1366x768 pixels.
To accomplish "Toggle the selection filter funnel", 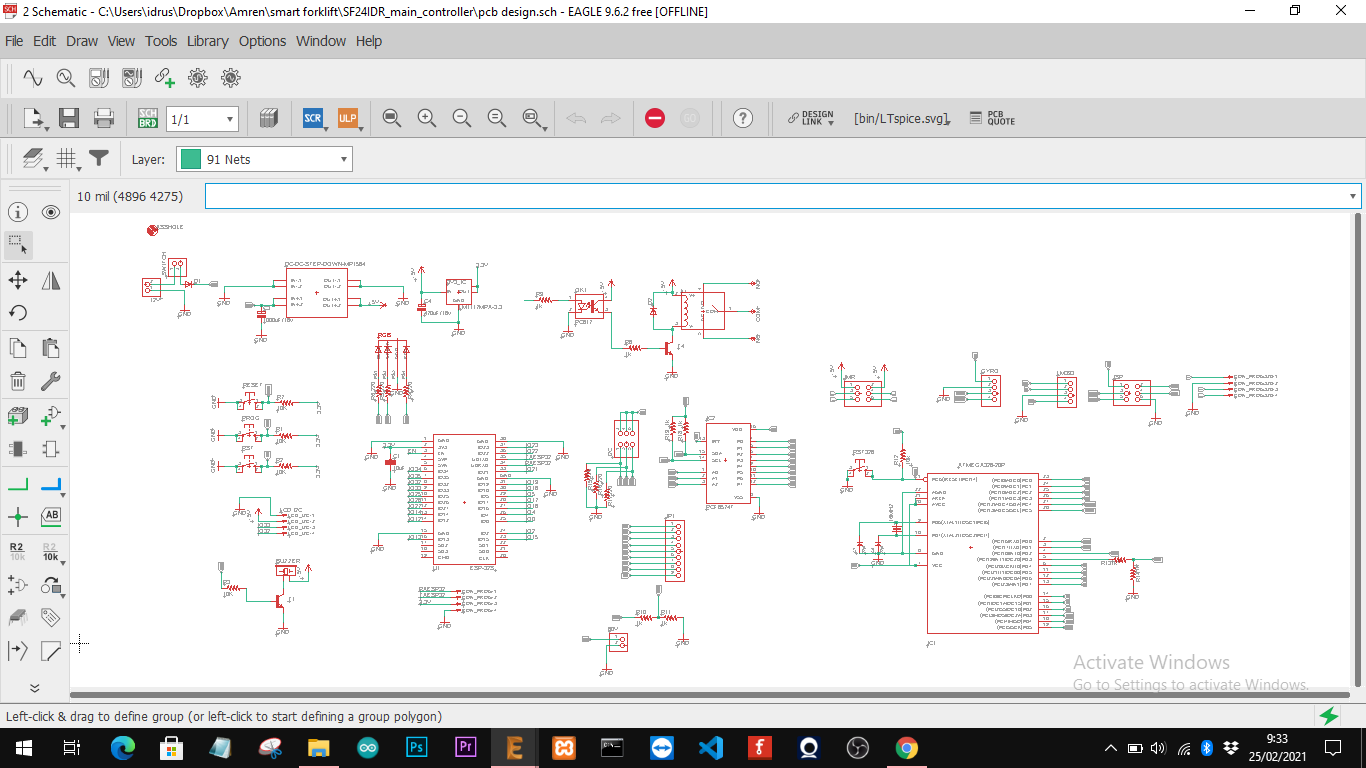I will pos(98,158).
